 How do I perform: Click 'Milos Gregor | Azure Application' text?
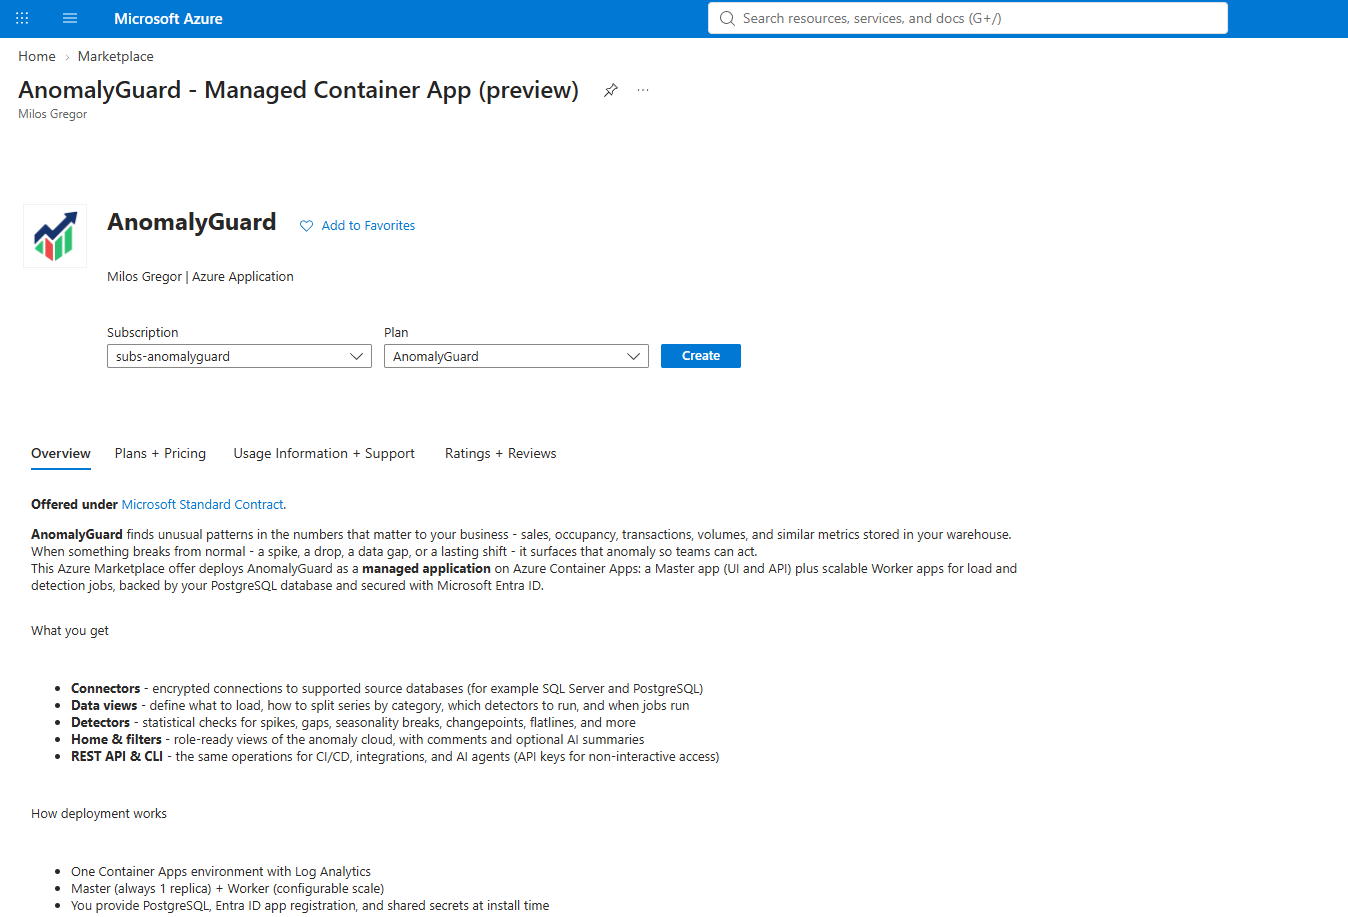click(x=200, y=276)
